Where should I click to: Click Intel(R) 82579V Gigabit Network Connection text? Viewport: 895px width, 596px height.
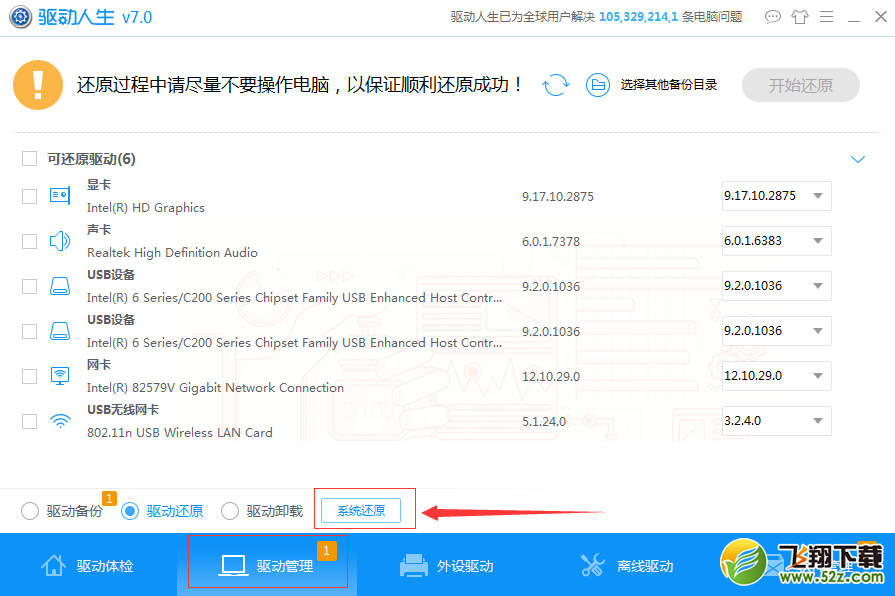pos(215,388)
